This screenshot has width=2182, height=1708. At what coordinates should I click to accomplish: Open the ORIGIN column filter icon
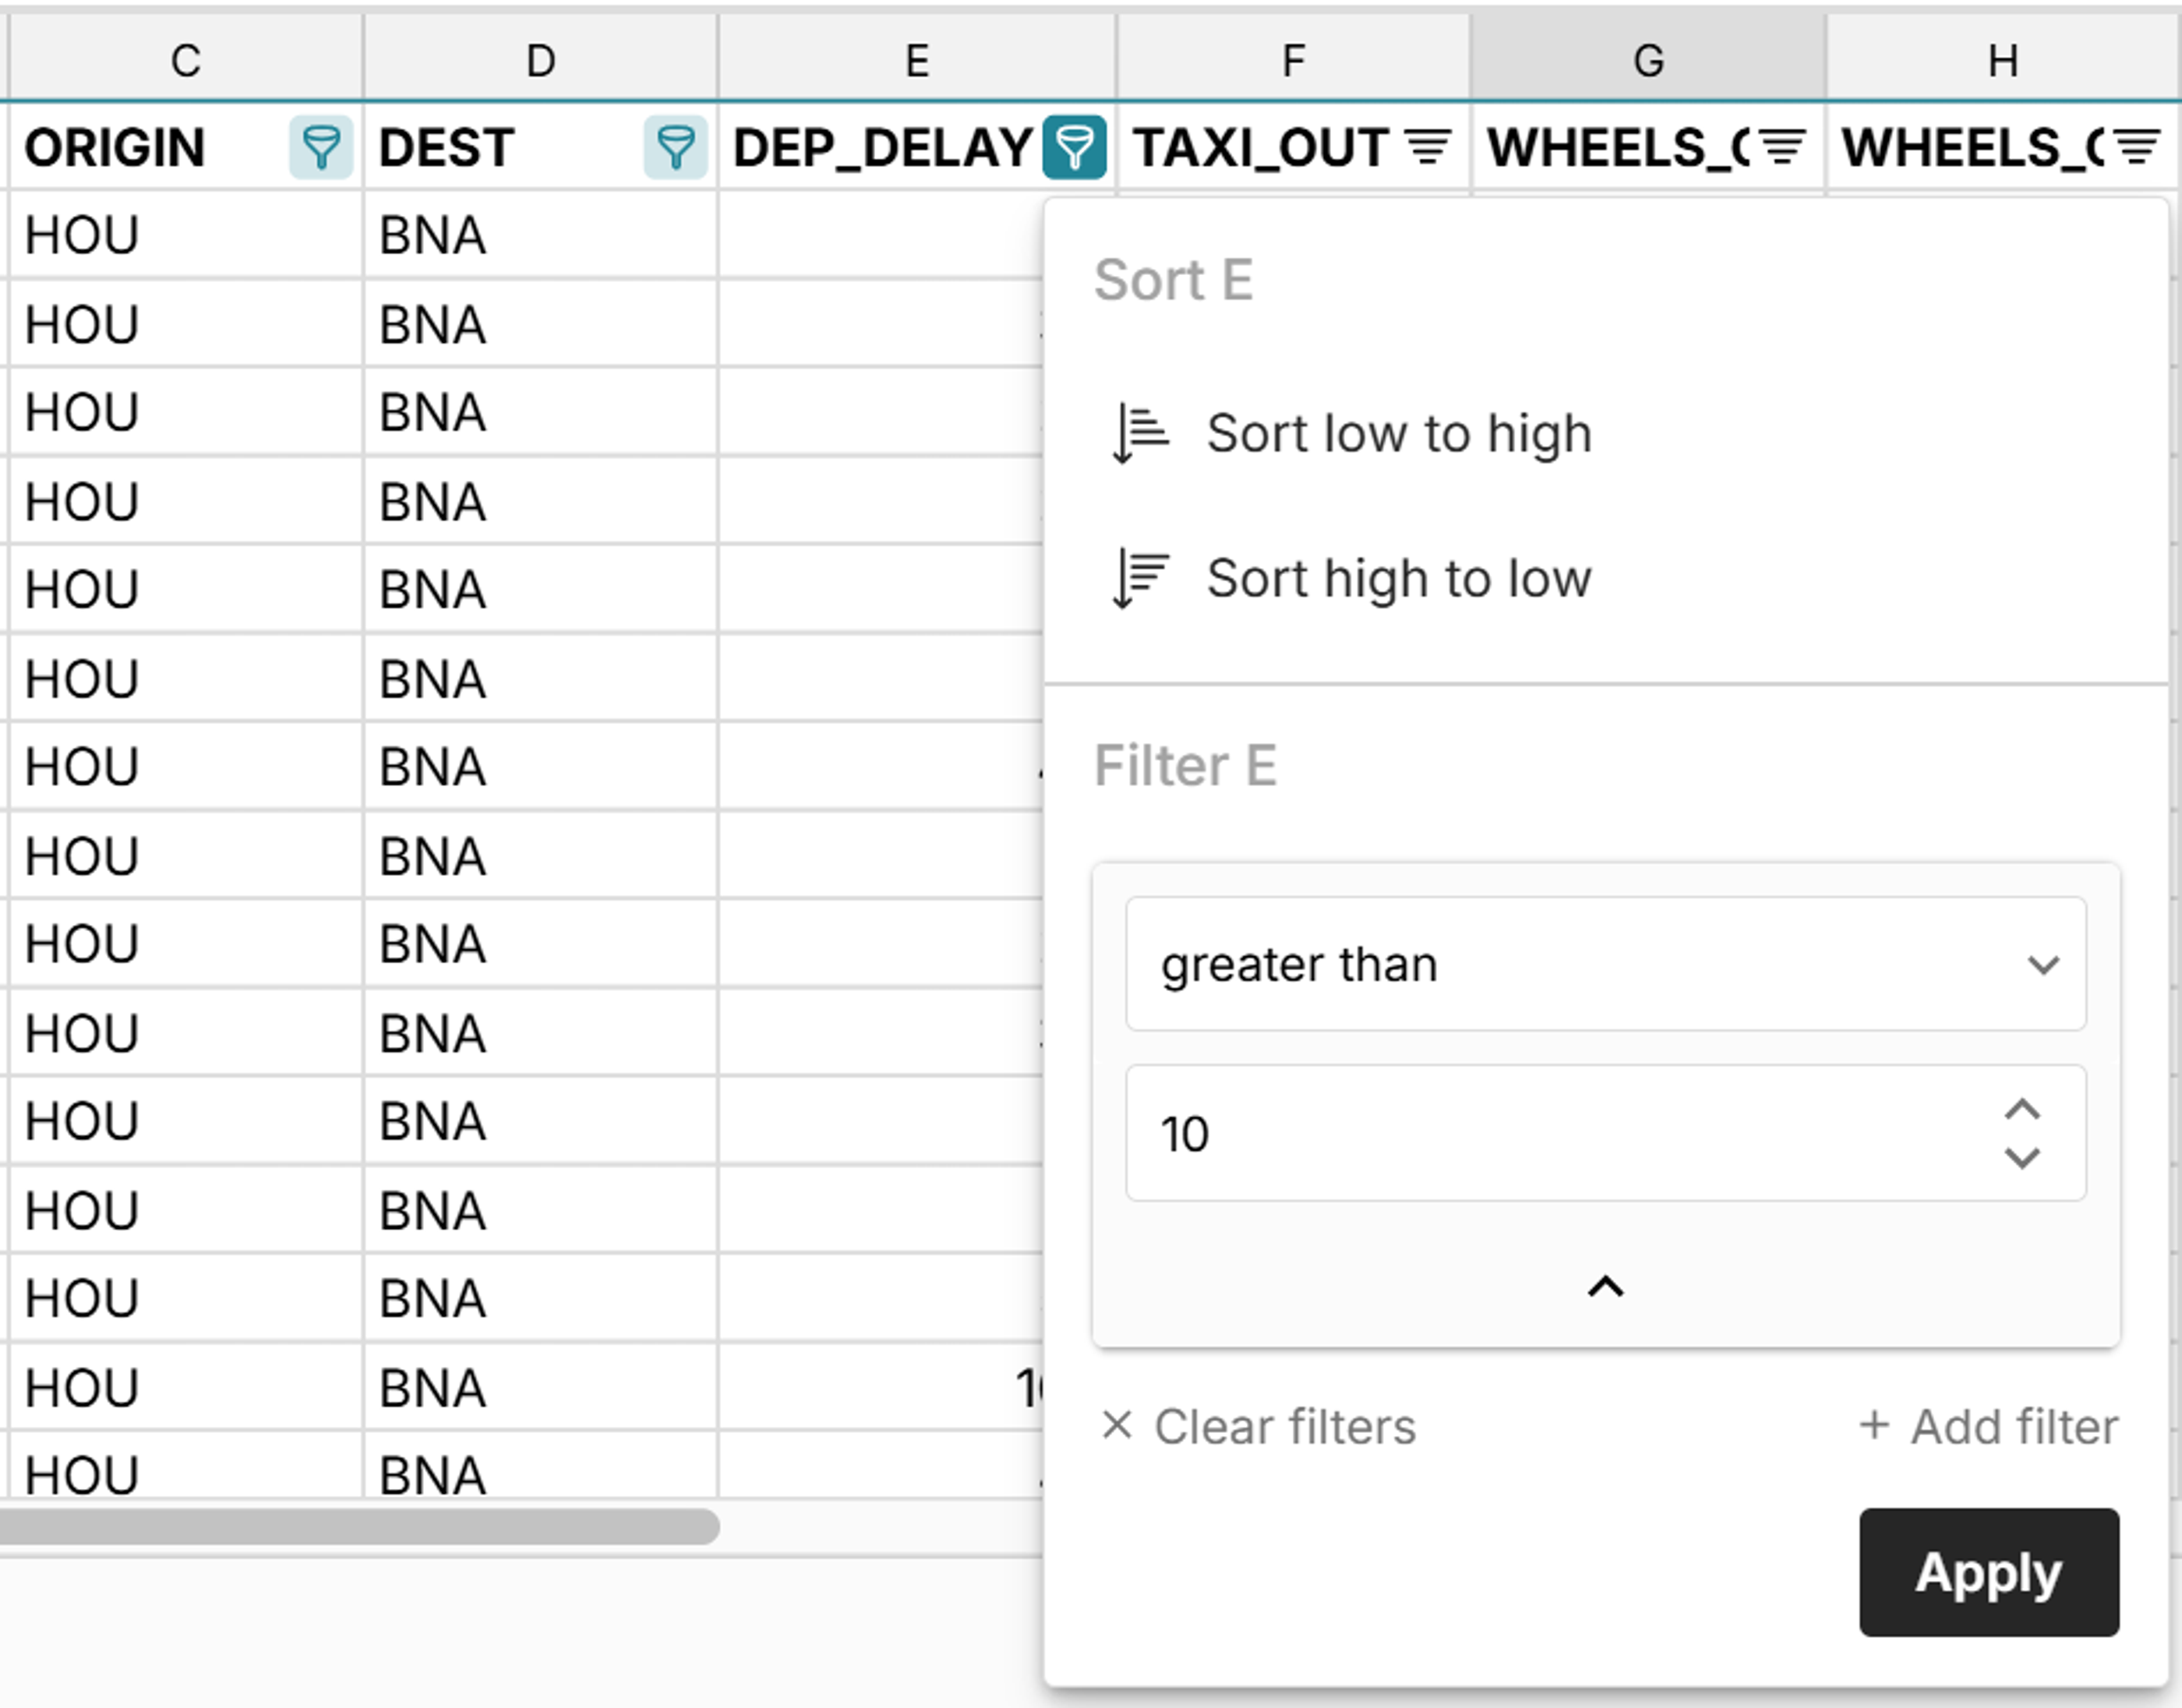320,148
